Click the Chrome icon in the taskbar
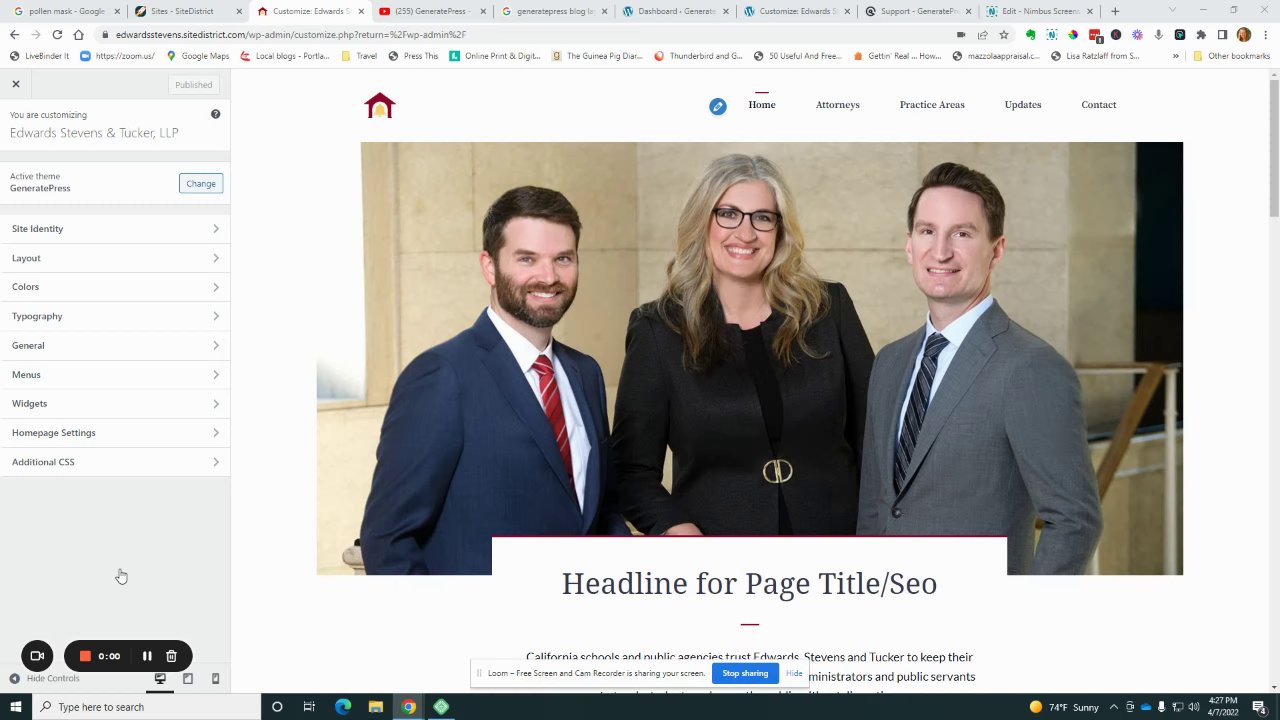Image resolution: width=1280 pixels, height=720 pixels. click(x=409, y=707)
